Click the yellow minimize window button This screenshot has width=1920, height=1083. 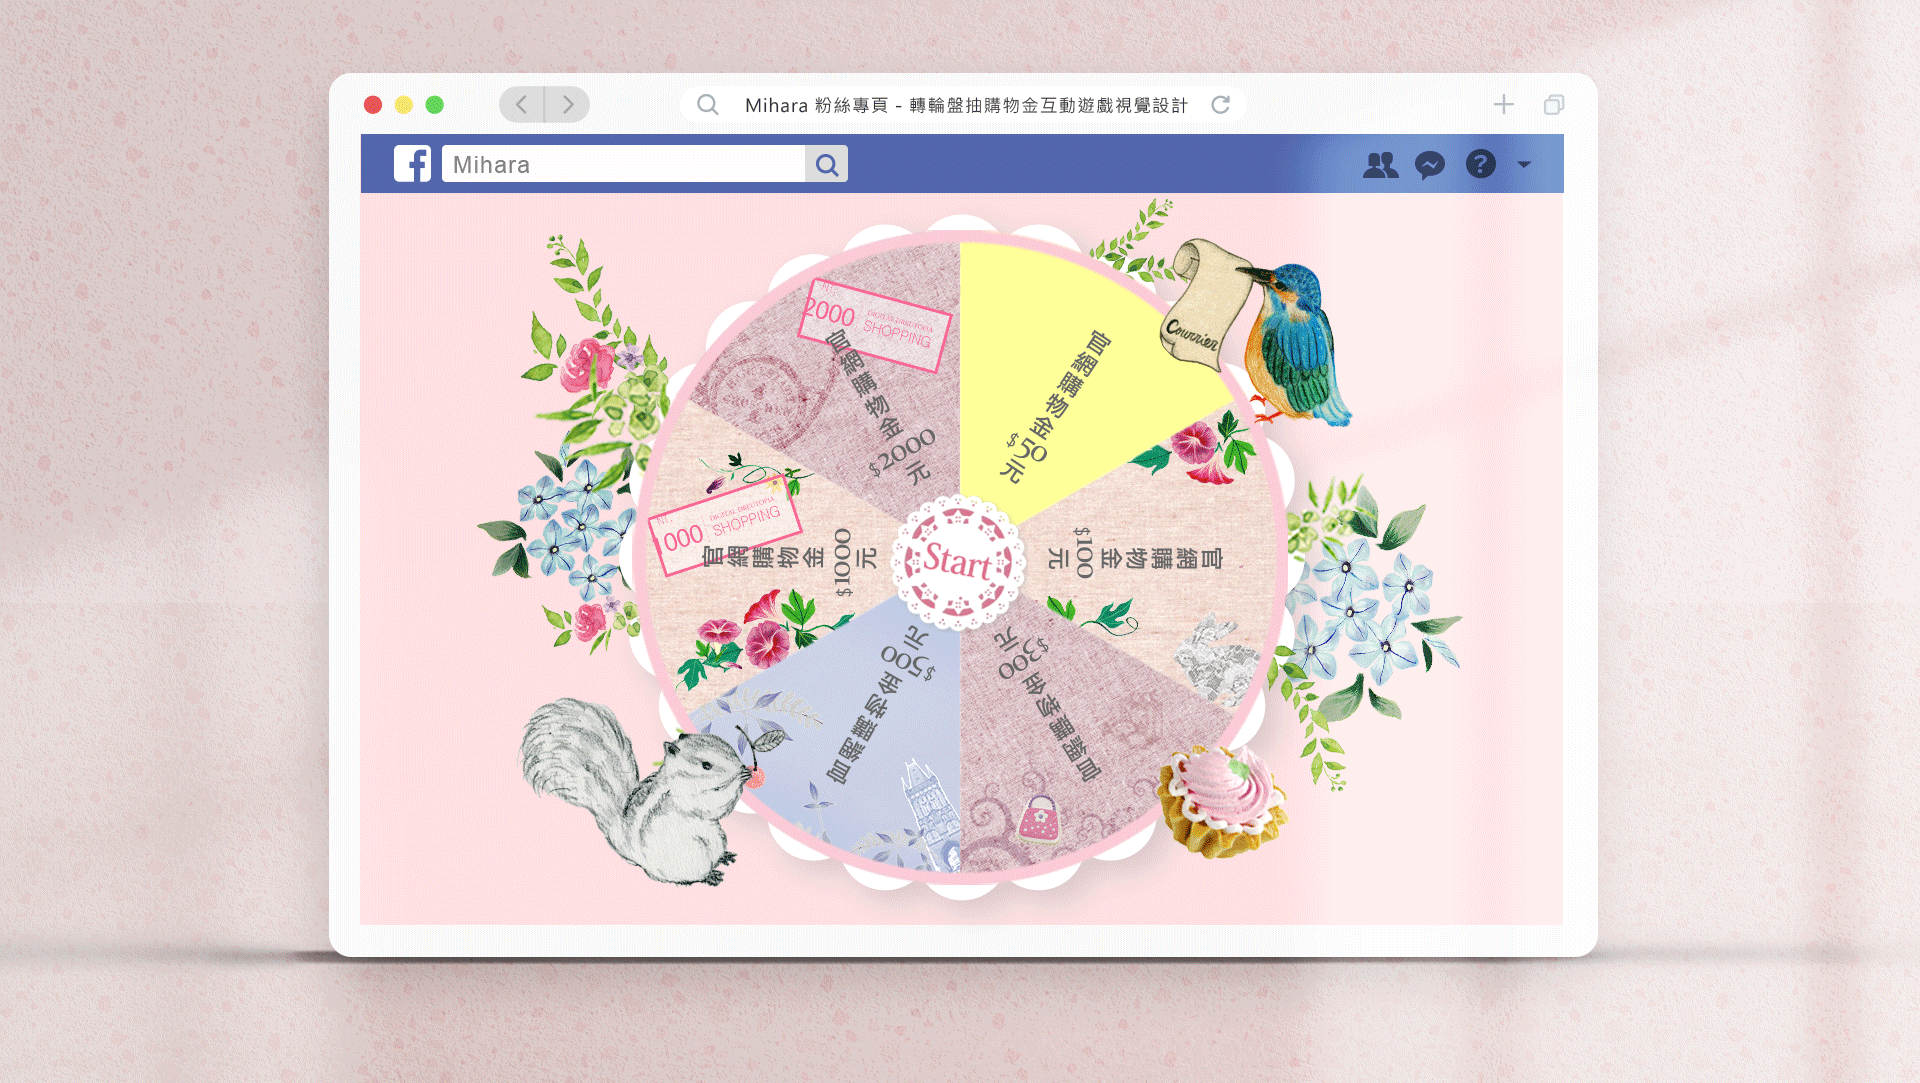point(404,105)
